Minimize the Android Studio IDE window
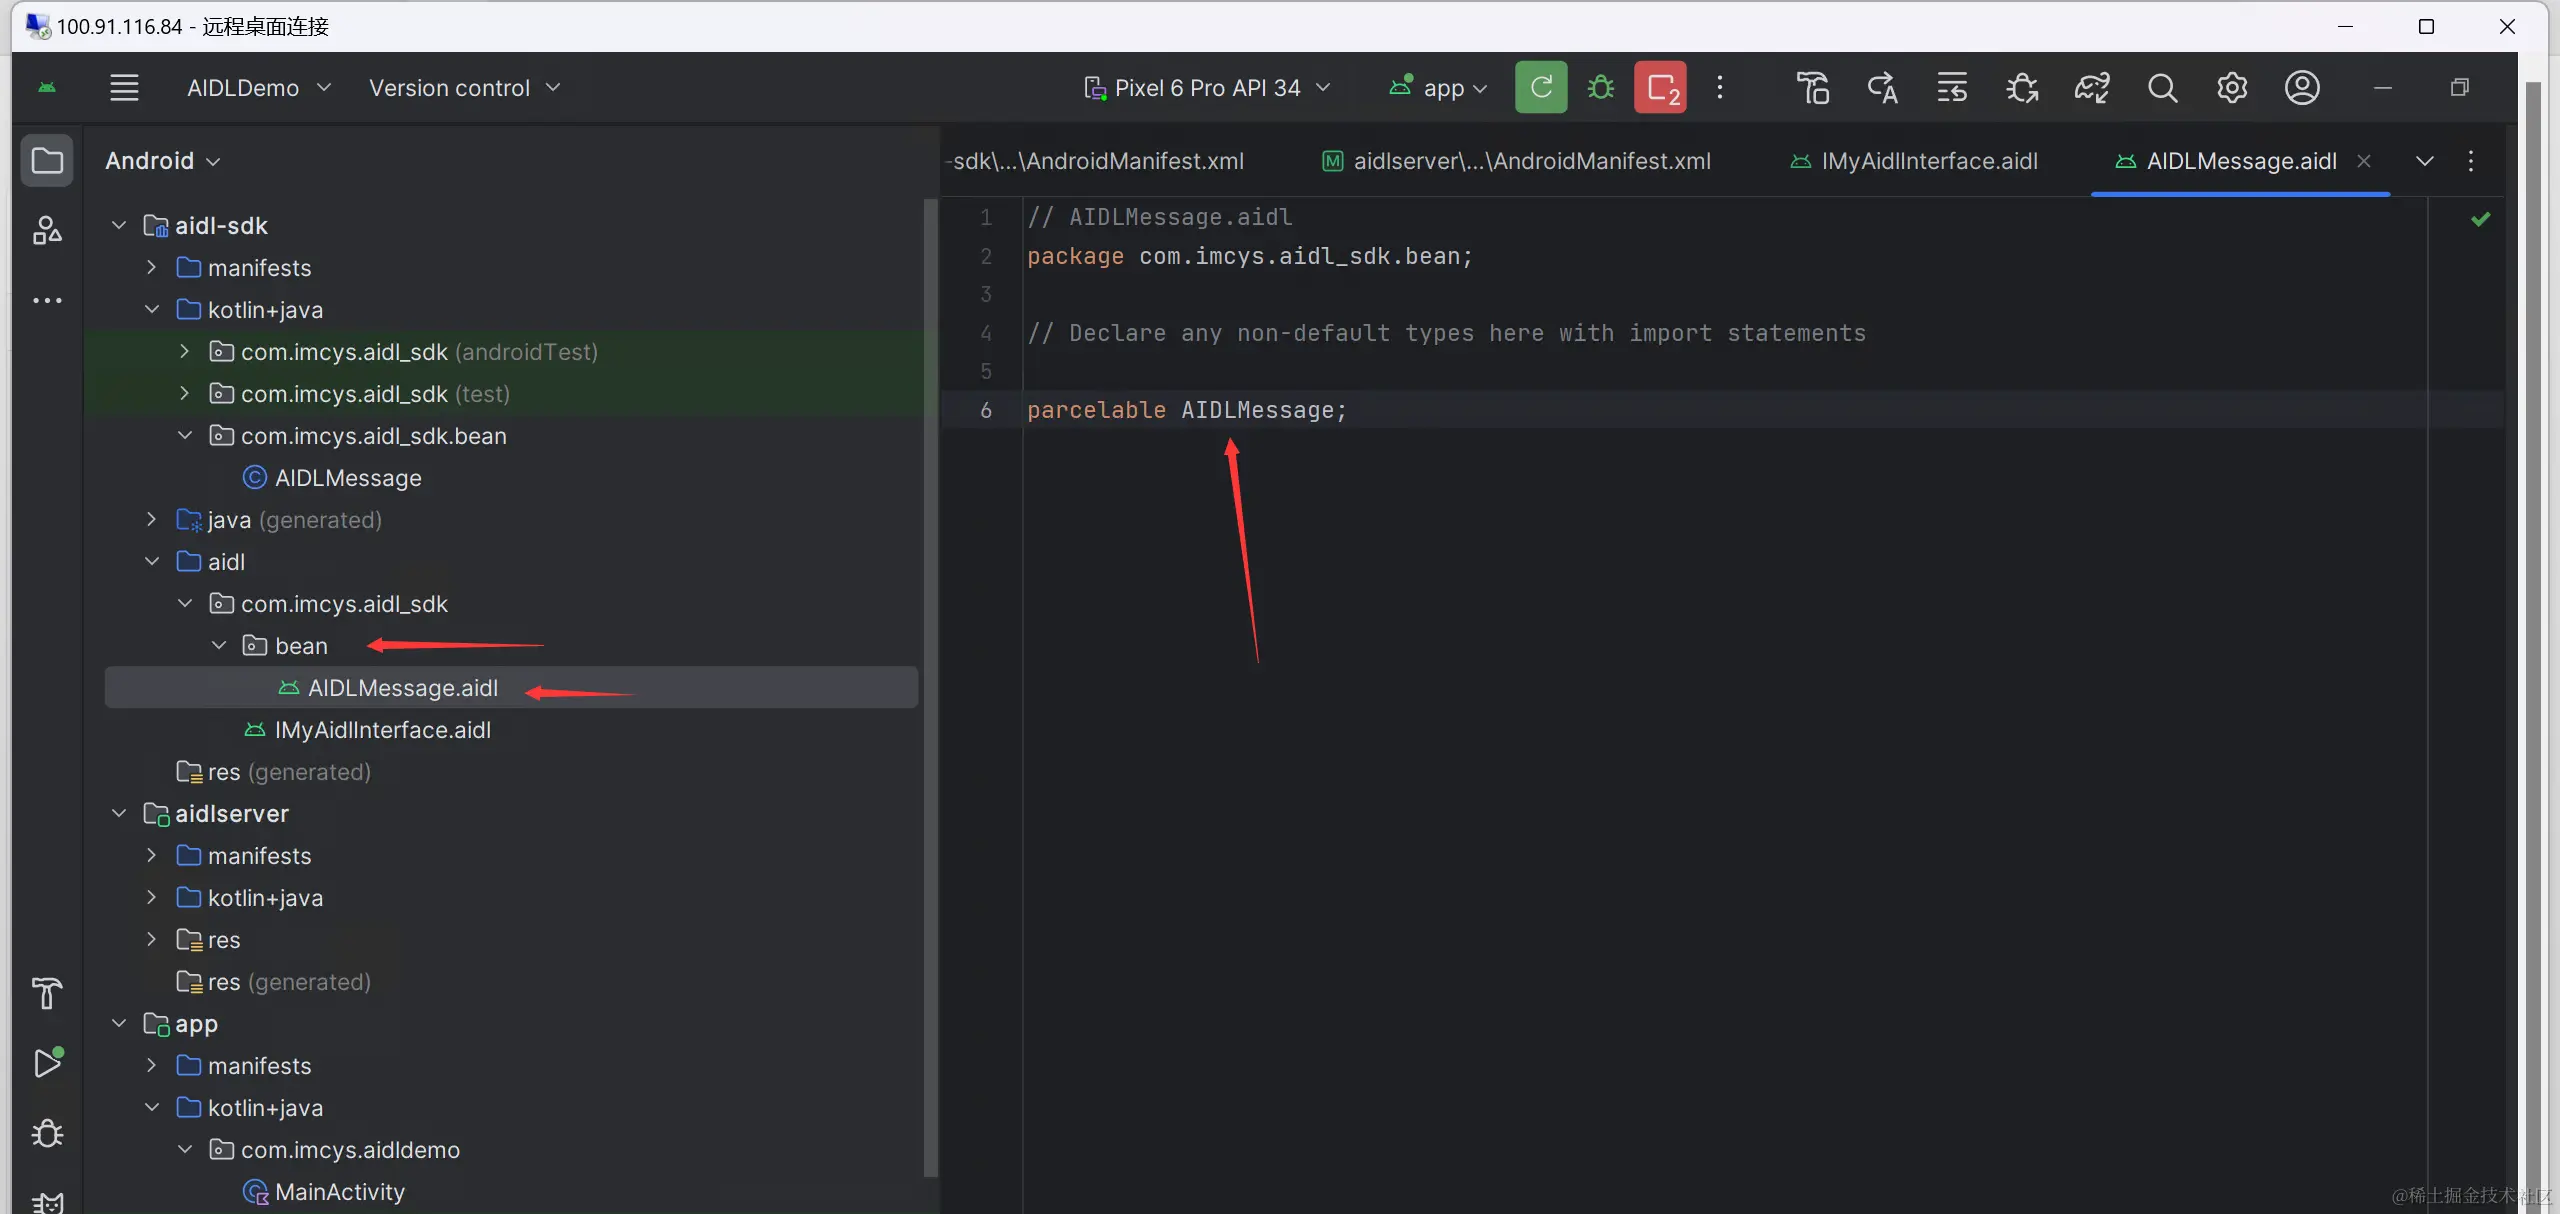Image resolution: width=2560 pixels, height=1214 pixels. pyautogui.click(x=2383, y=88)
